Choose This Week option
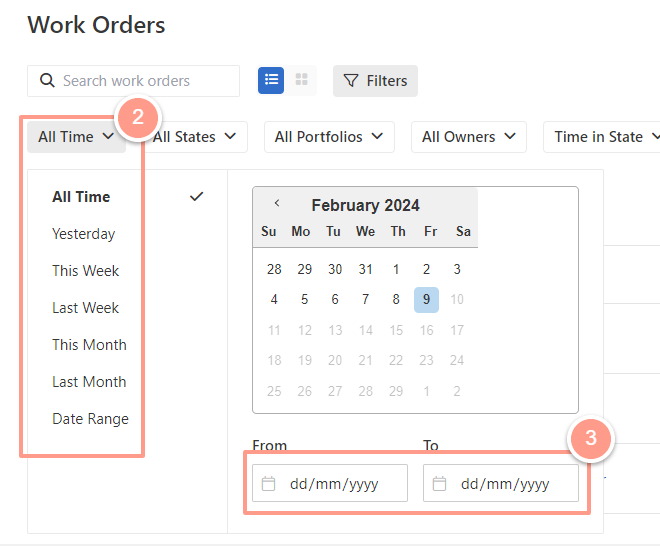 pyautogui.click(x=85, y=271)
